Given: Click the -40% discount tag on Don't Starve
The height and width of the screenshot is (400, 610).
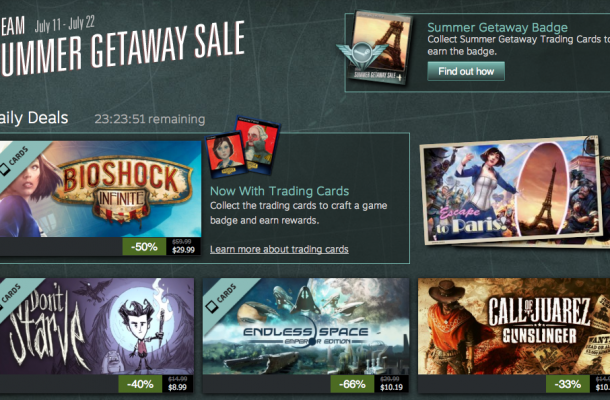Looking at the screenshot, I should click(140, 384).
